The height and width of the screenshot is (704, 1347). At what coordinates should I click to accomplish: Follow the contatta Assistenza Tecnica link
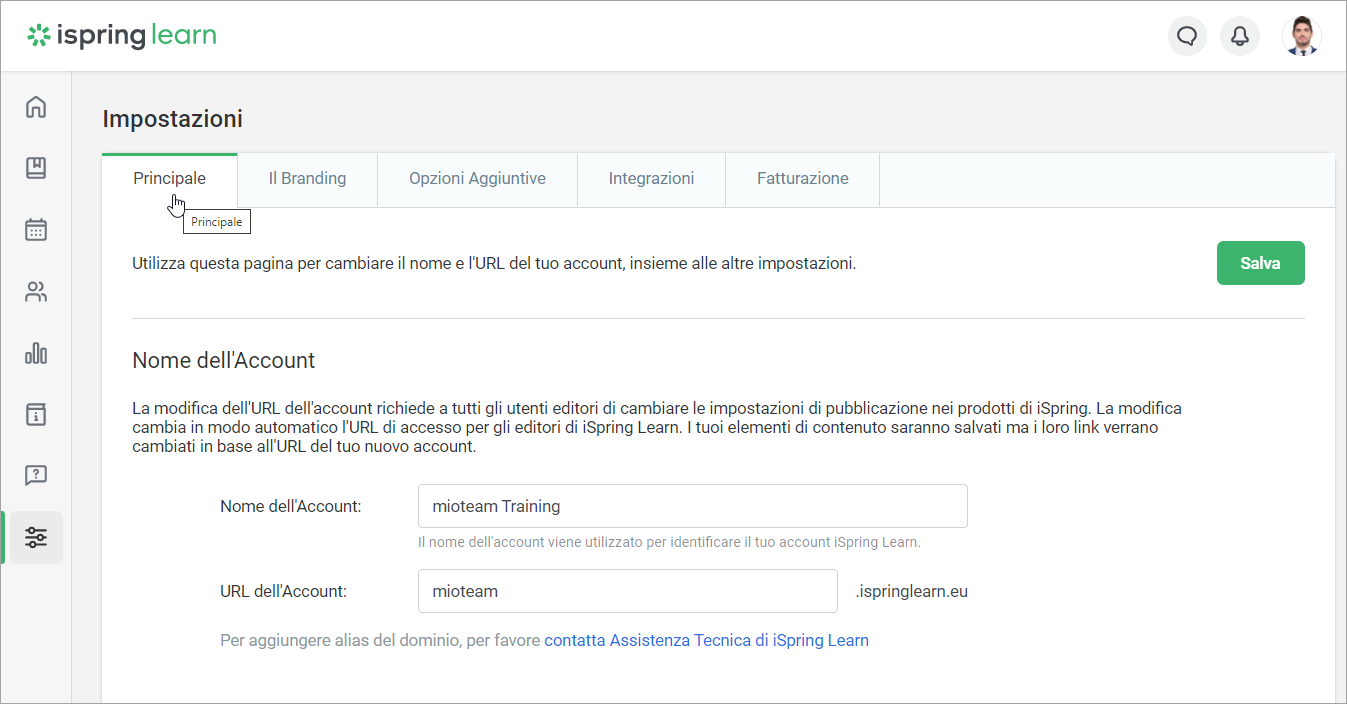(706, 640)
